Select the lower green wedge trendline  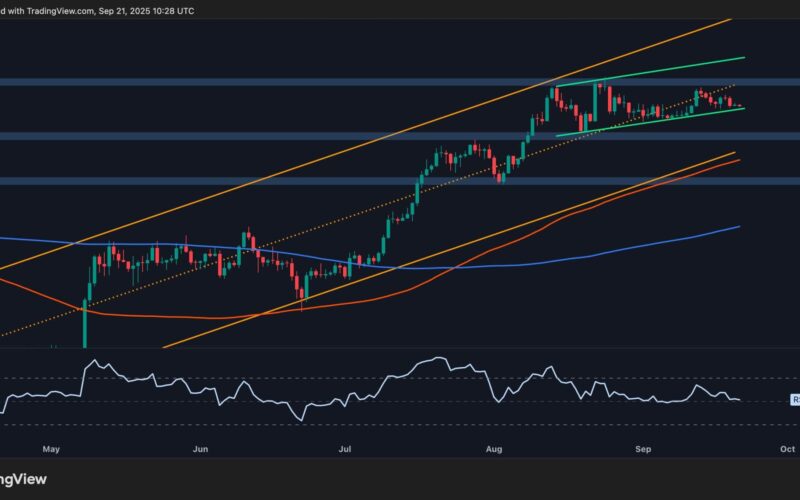[650, 122]
